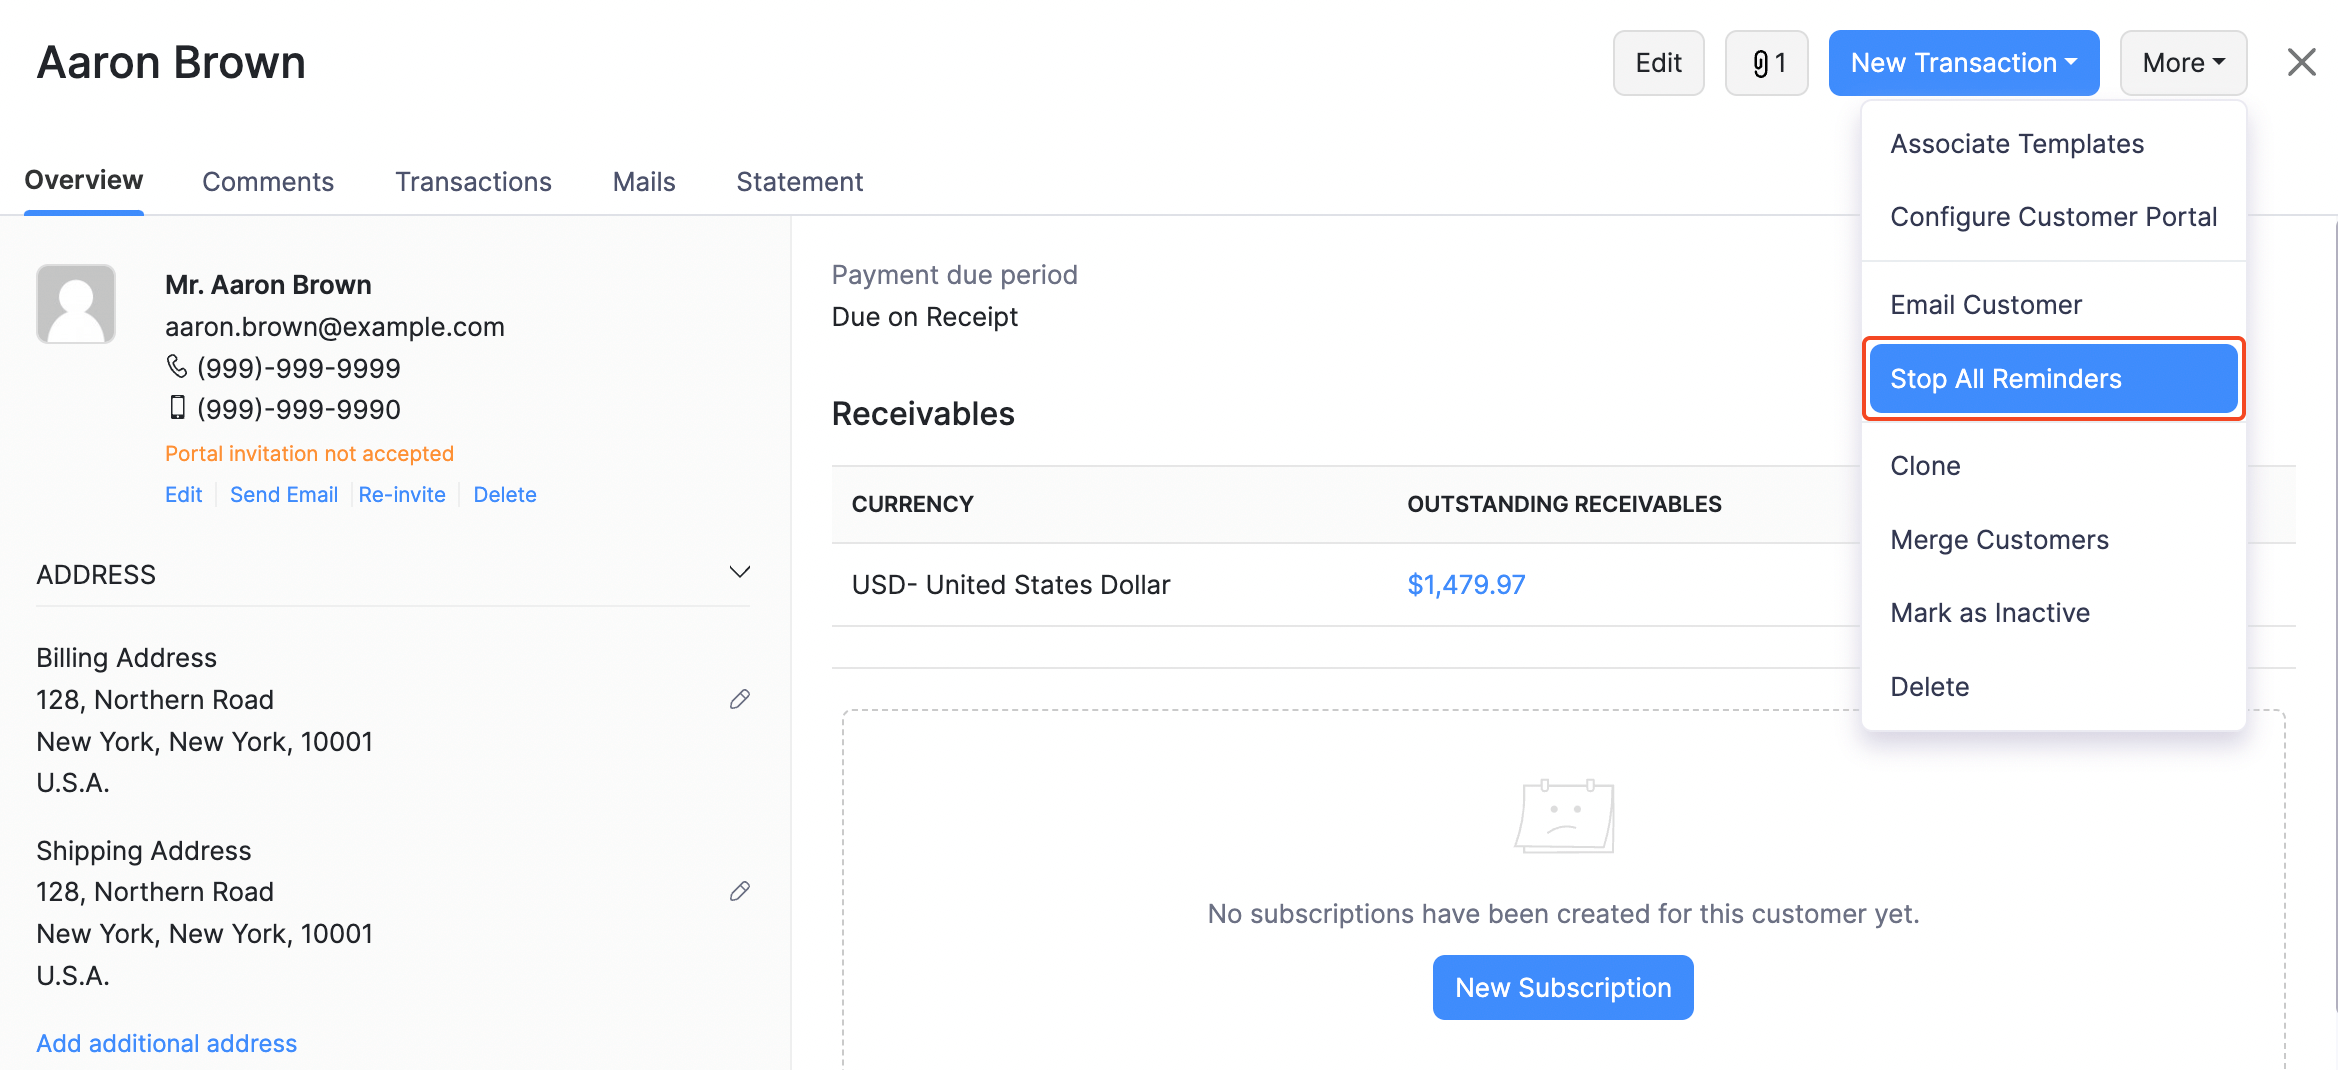Click the paperclip attachment icon
This screenshot has height=1070, width=2338.
(x=1766, y=62)
